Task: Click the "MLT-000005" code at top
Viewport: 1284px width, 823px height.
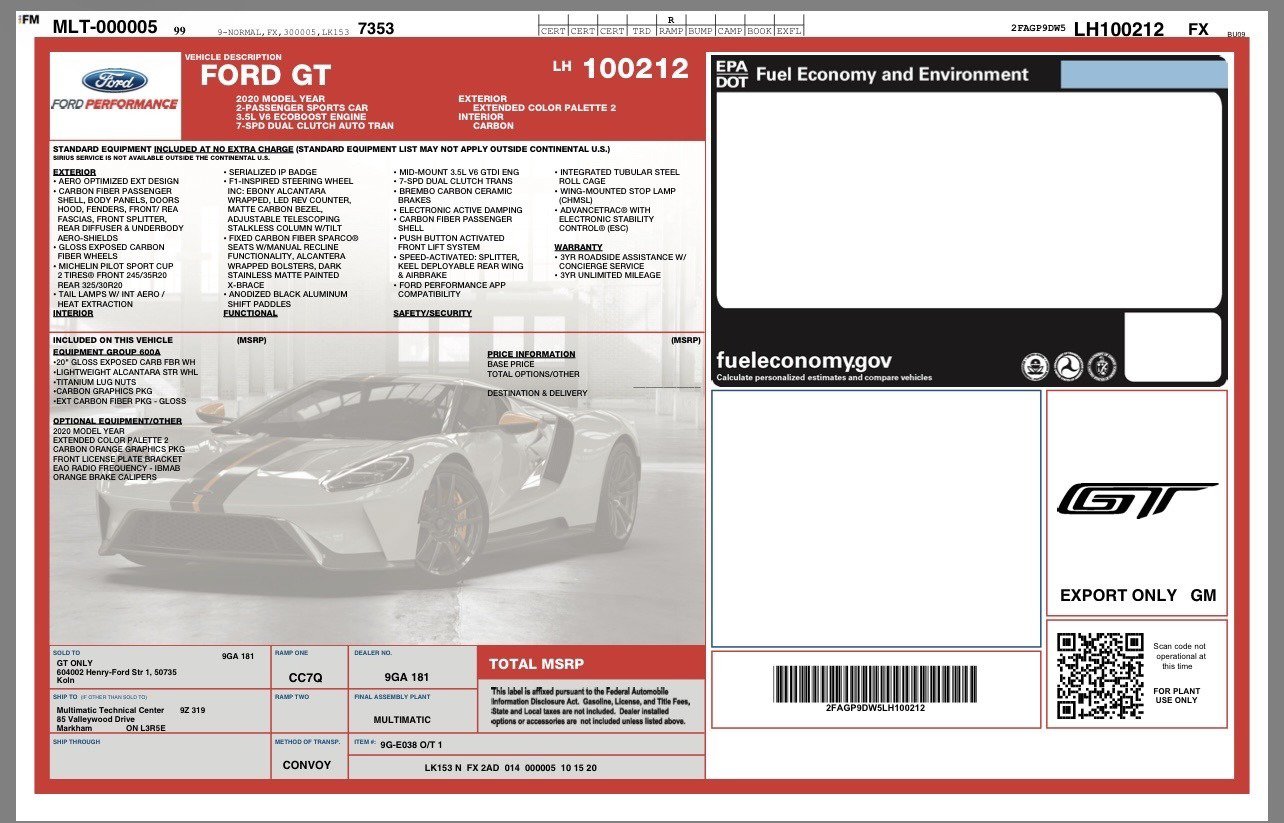Action: coord(105,27)
